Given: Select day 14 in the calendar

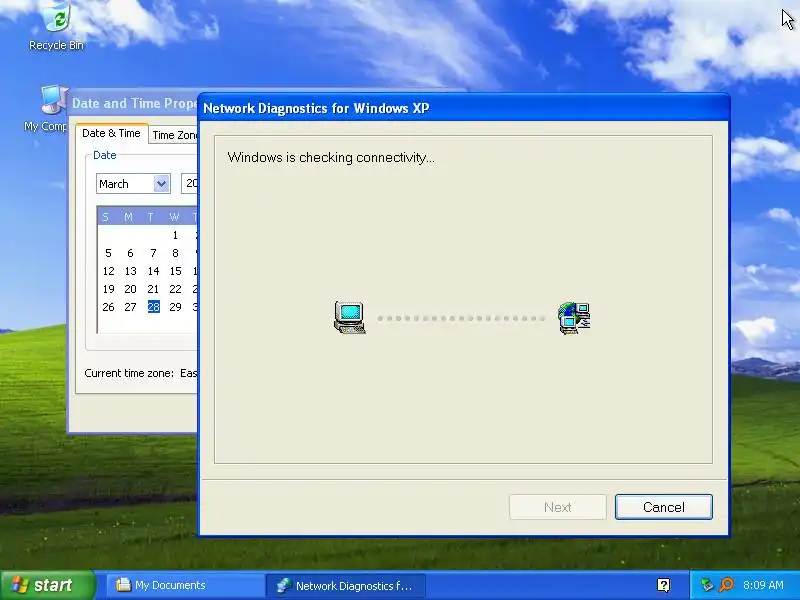Looking at the screenshot, I should tap(153, 271).
